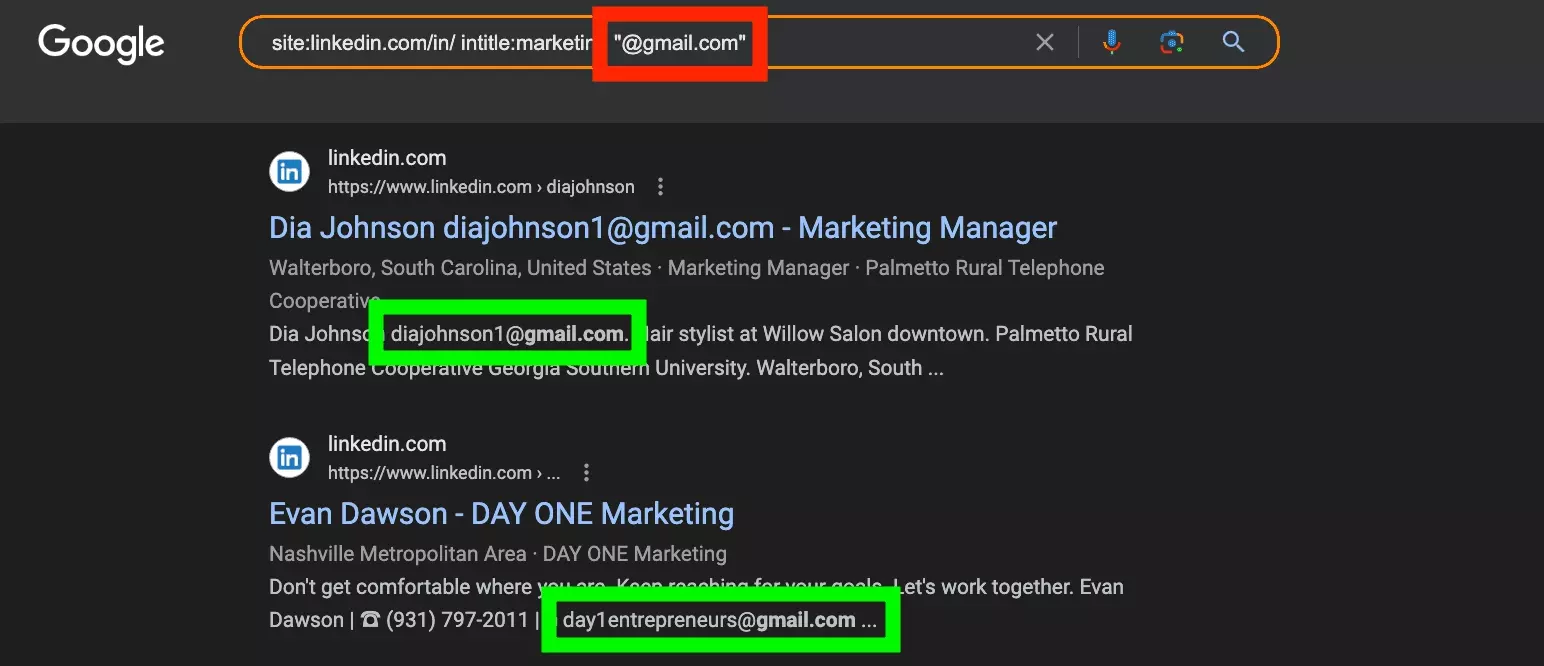Viewport: 1544px width, 666px height.
Task: Click linkedin.com domain above Evan Dawson result
Action: coord(387,443)
